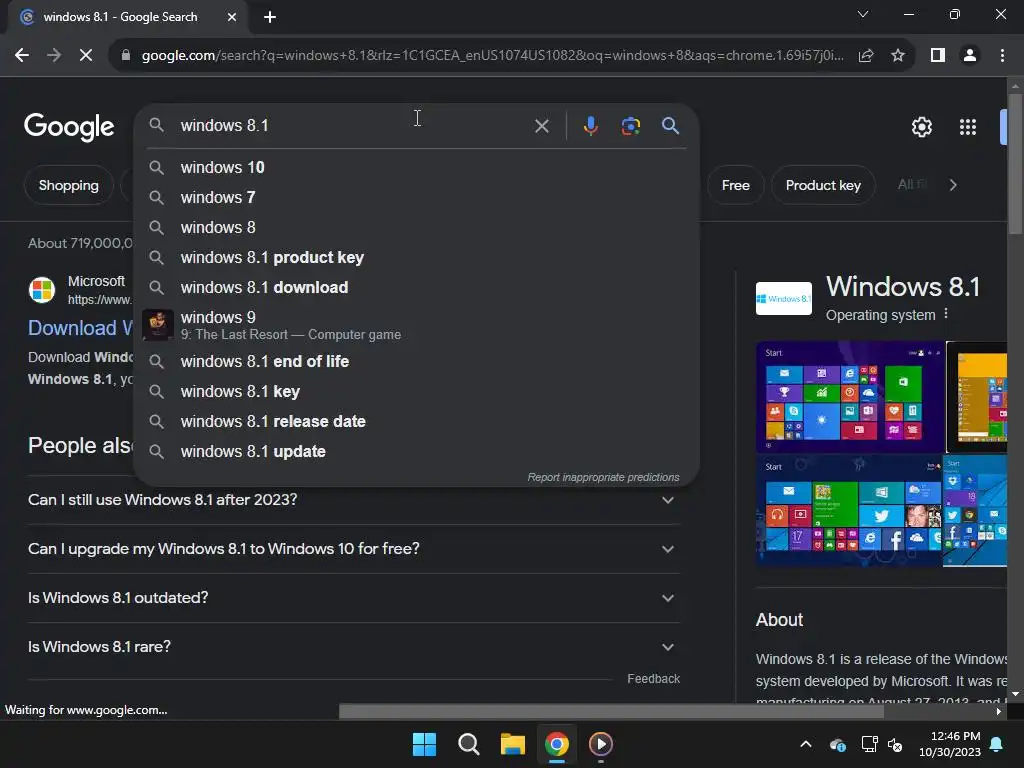Image resolution: width=1024 pixels, height=768 pixels.
Task: Open the Download Microsoft result link
Action: point(80,328)
